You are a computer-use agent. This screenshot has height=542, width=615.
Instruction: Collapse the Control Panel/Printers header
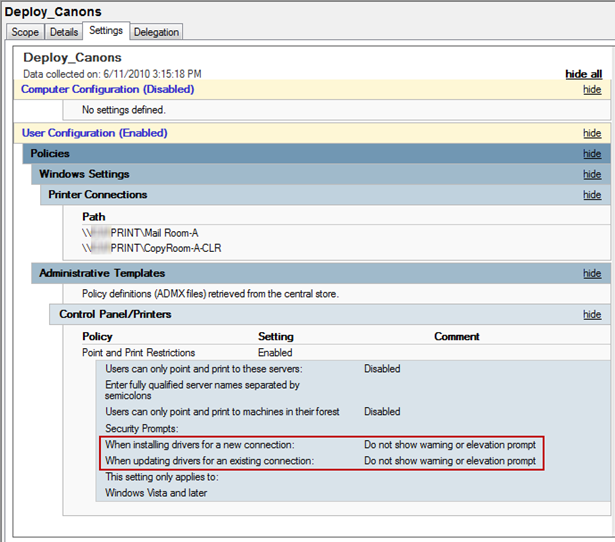[116, 314]
